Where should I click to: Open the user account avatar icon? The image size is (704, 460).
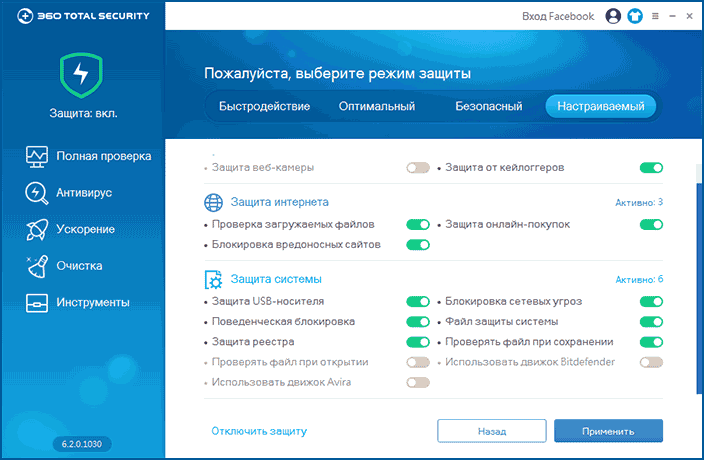click(x=613, y=16)
